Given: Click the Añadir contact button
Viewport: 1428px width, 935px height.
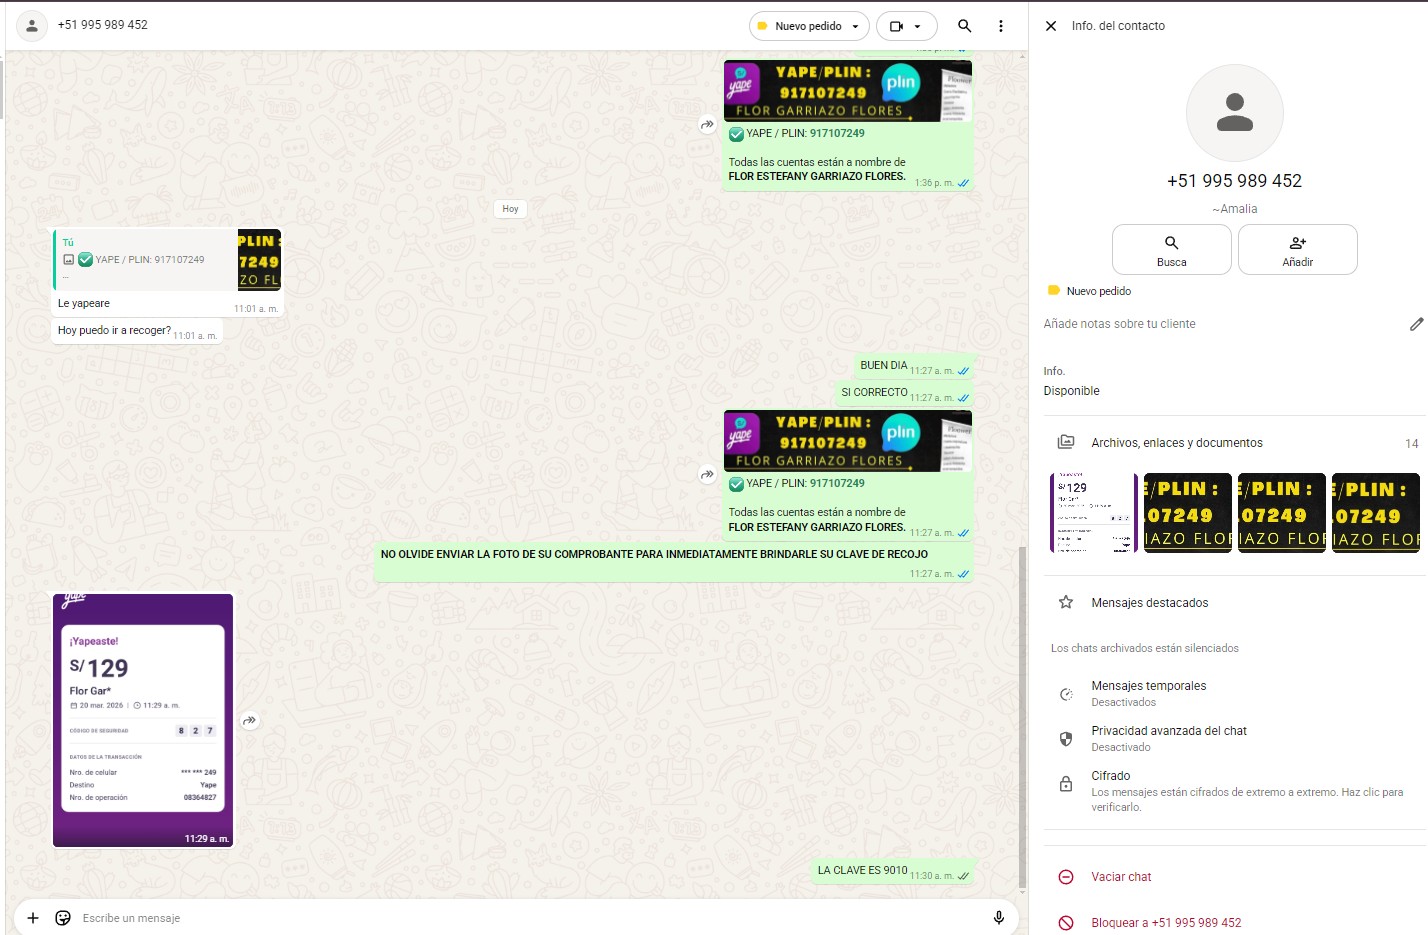Looking at the screenshot, I should pyautogui.click(x=1297, y=250).
